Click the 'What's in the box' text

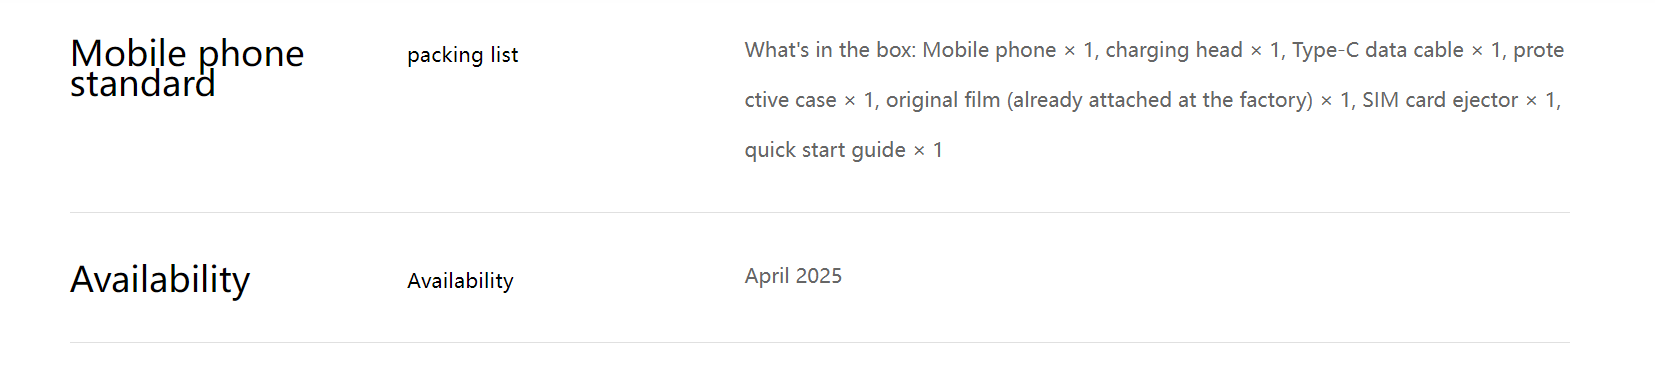coord(827,50)
